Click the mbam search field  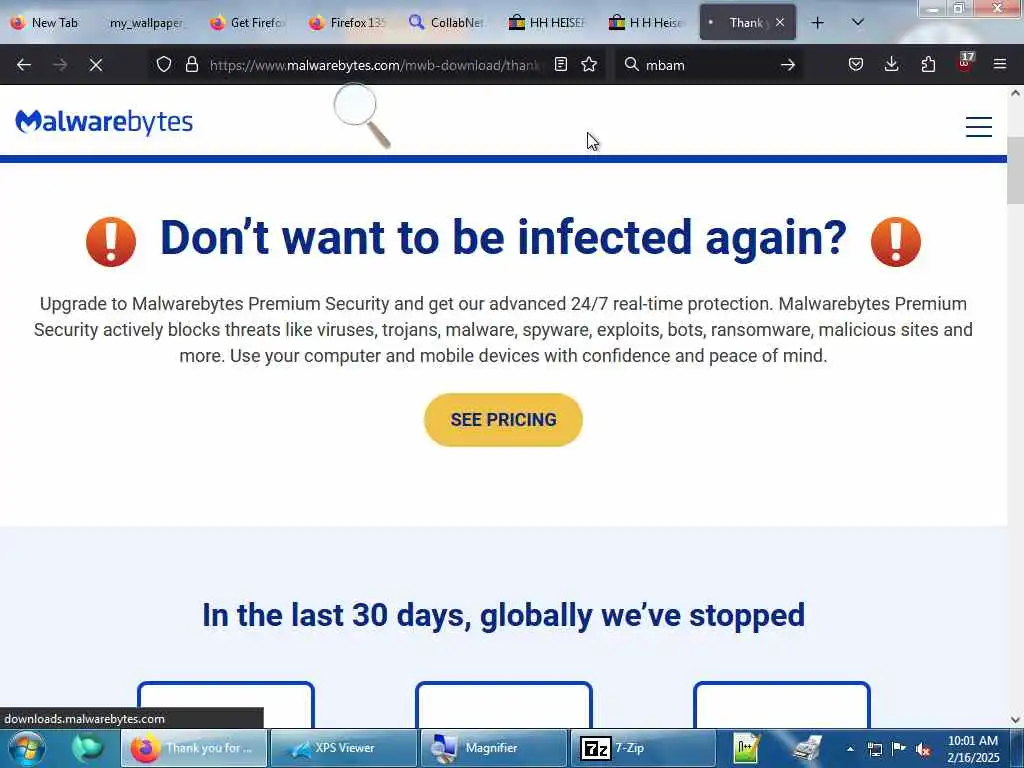pyautogui.click(x=709, y=65)
